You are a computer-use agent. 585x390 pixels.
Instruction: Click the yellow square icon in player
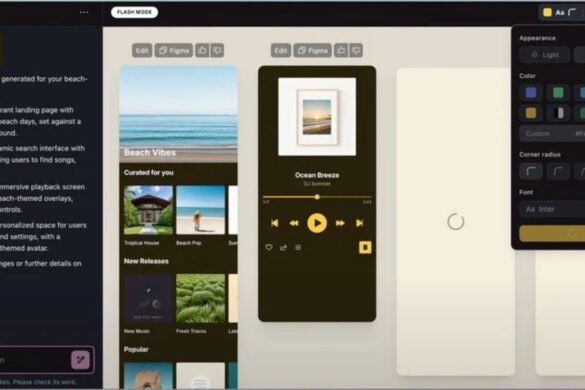[365, 247]
